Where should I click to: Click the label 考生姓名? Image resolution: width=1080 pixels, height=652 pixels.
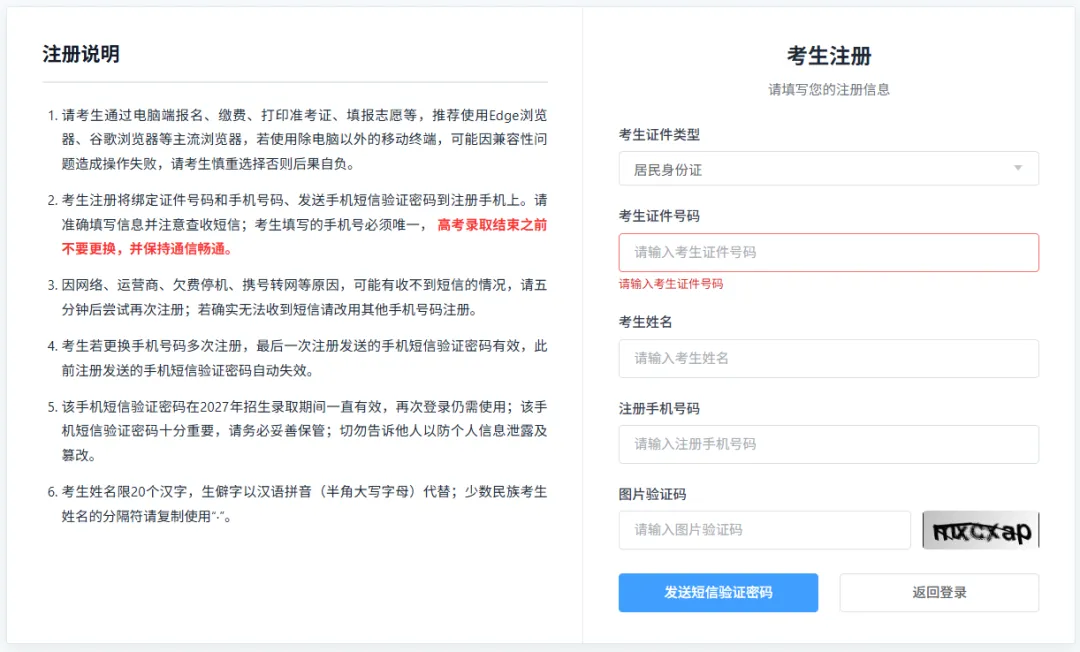645,322
